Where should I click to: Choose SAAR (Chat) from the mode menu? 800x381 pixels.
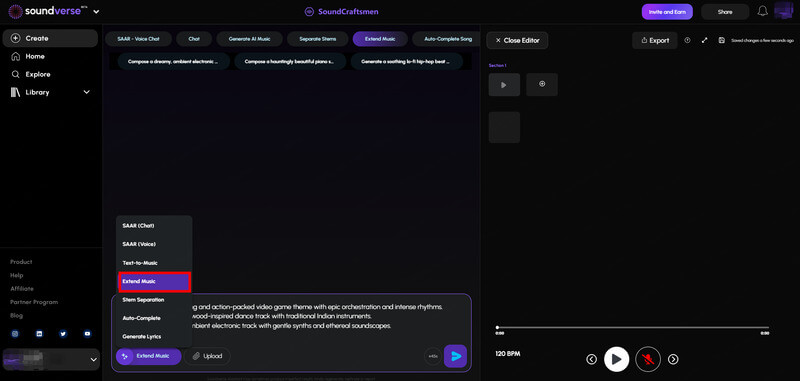[x=154, y=225]
